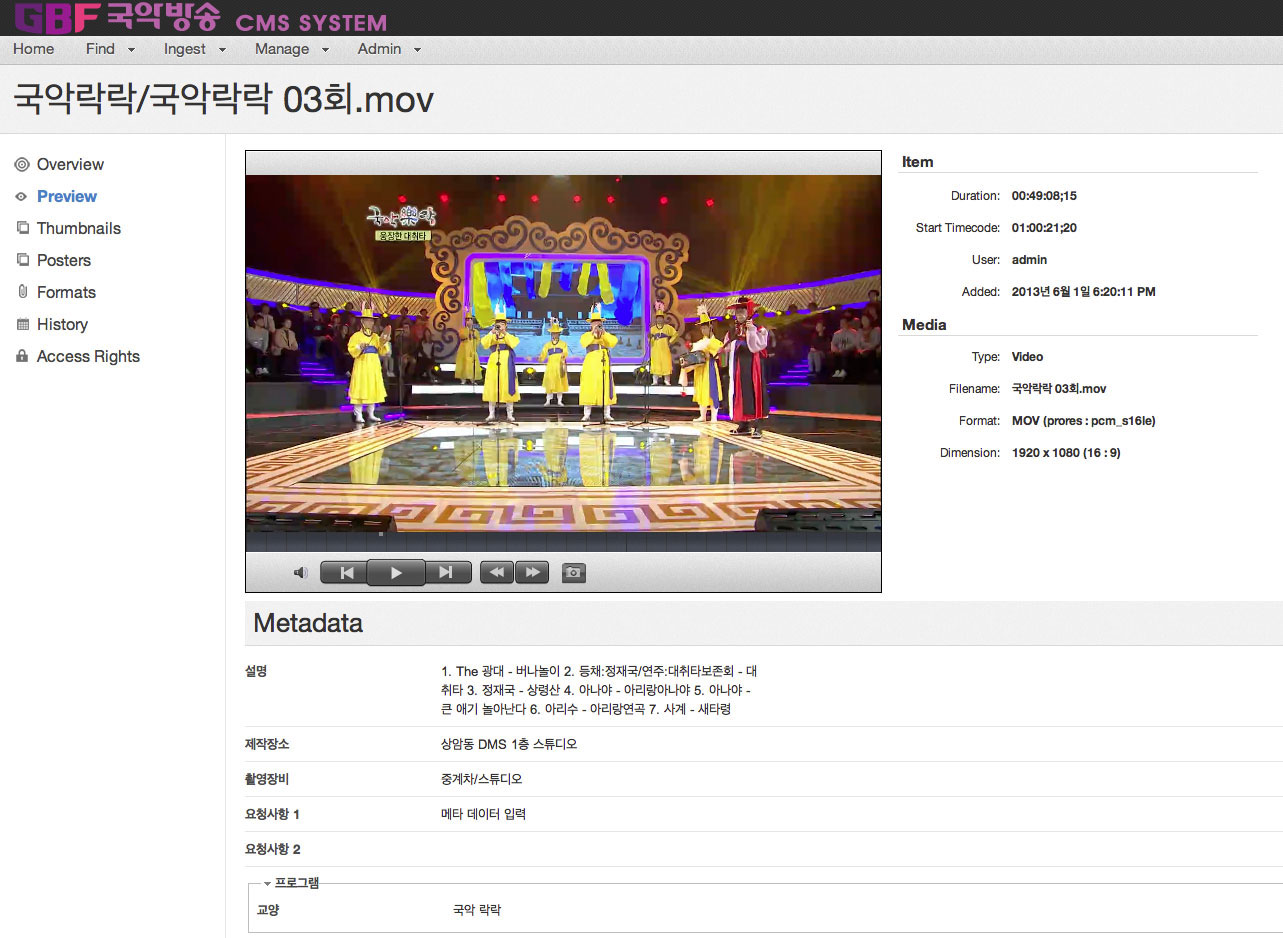Click the 설명 description text block
The height and width of the screenshot is (938, 1283).
(x=598, y=690)
